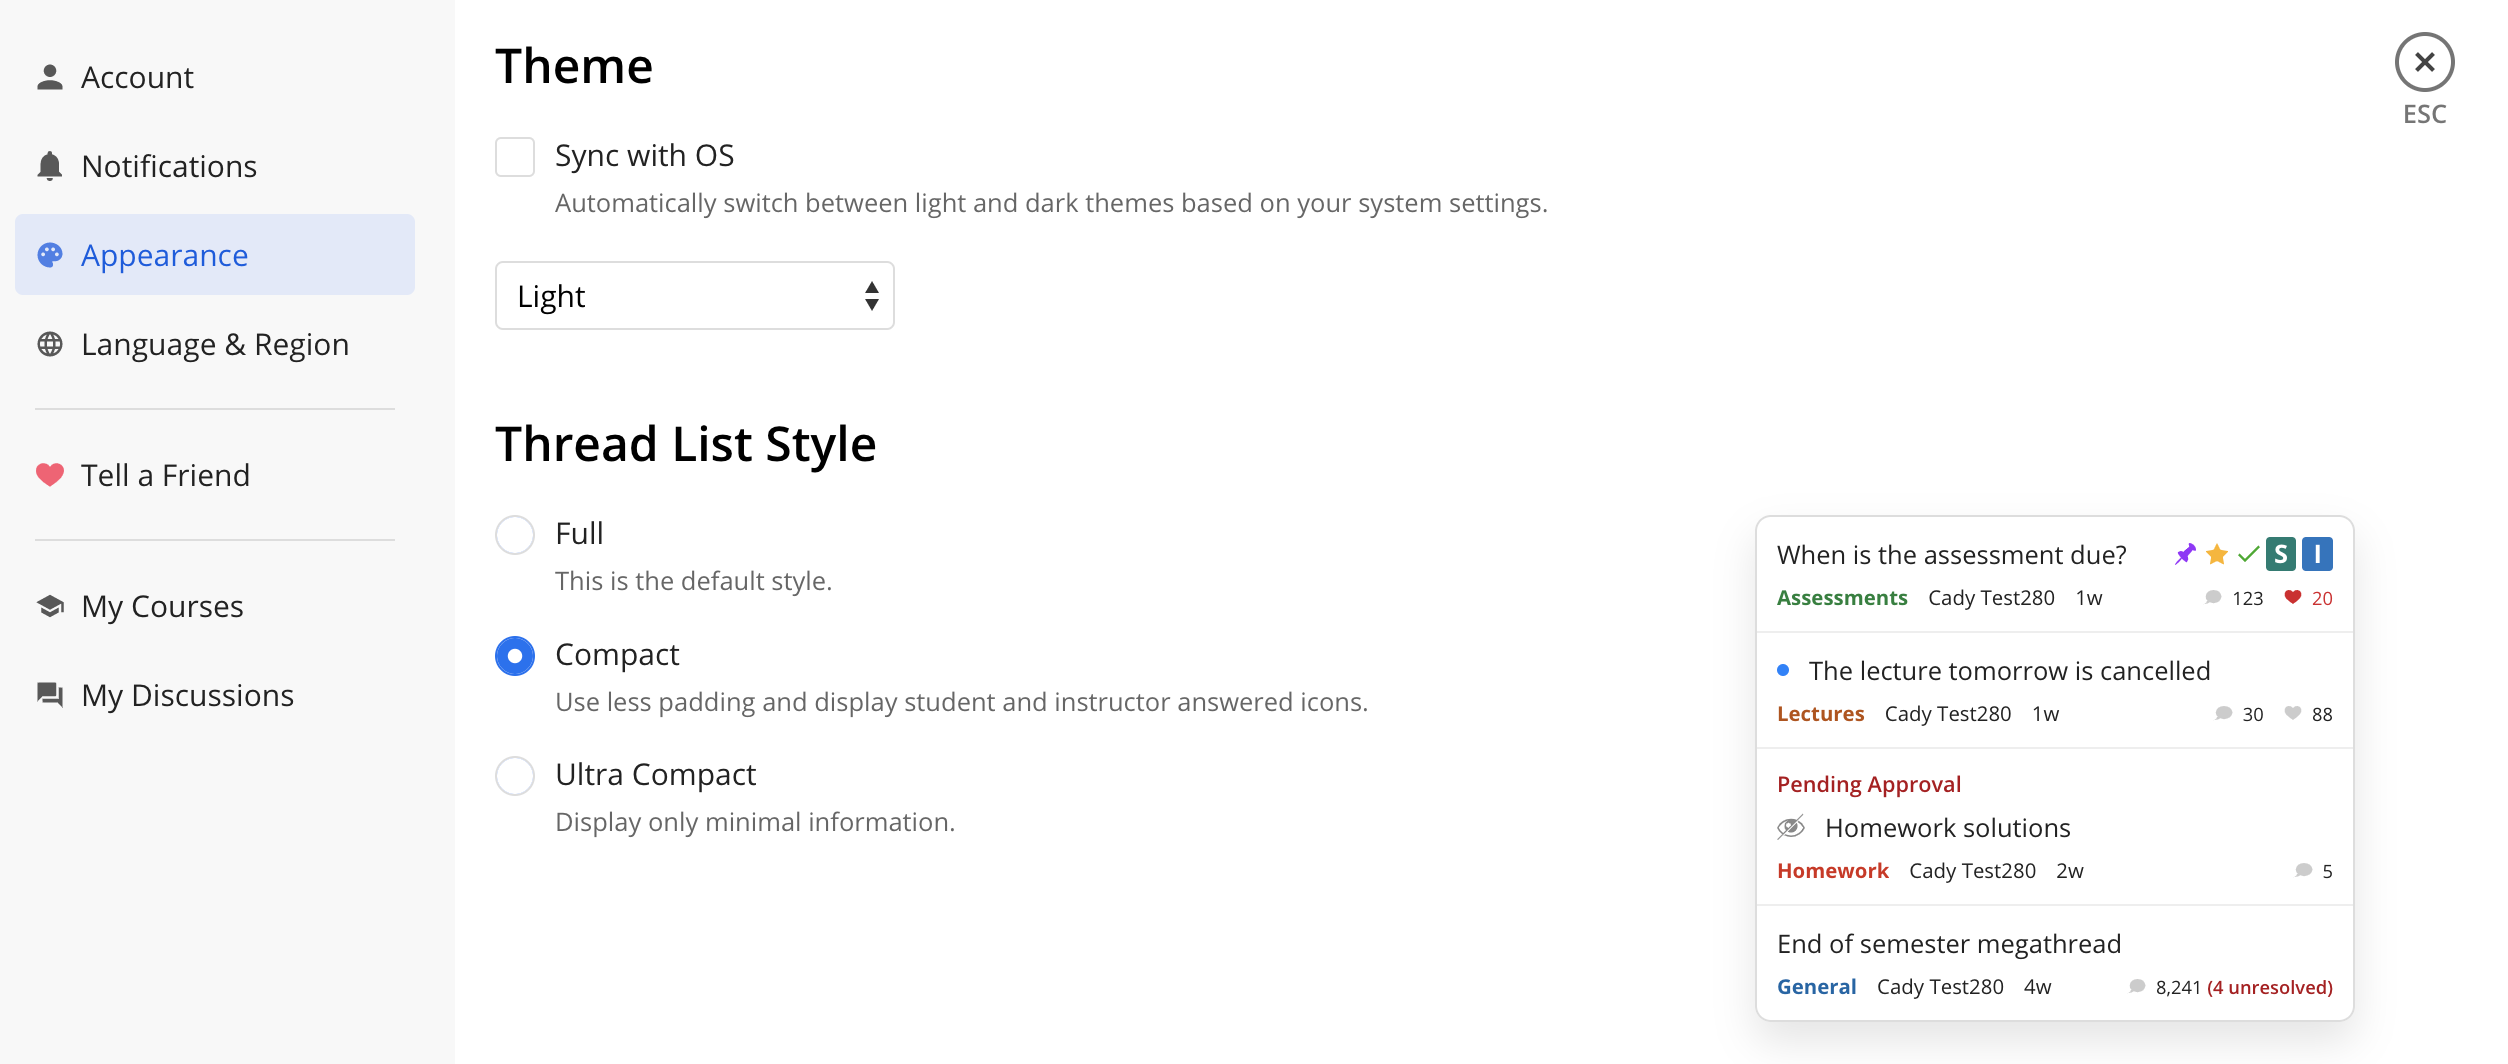Screen dimensions: 2508x1064
Task: Go to Language & Region settings
Action: pos(215,344)
